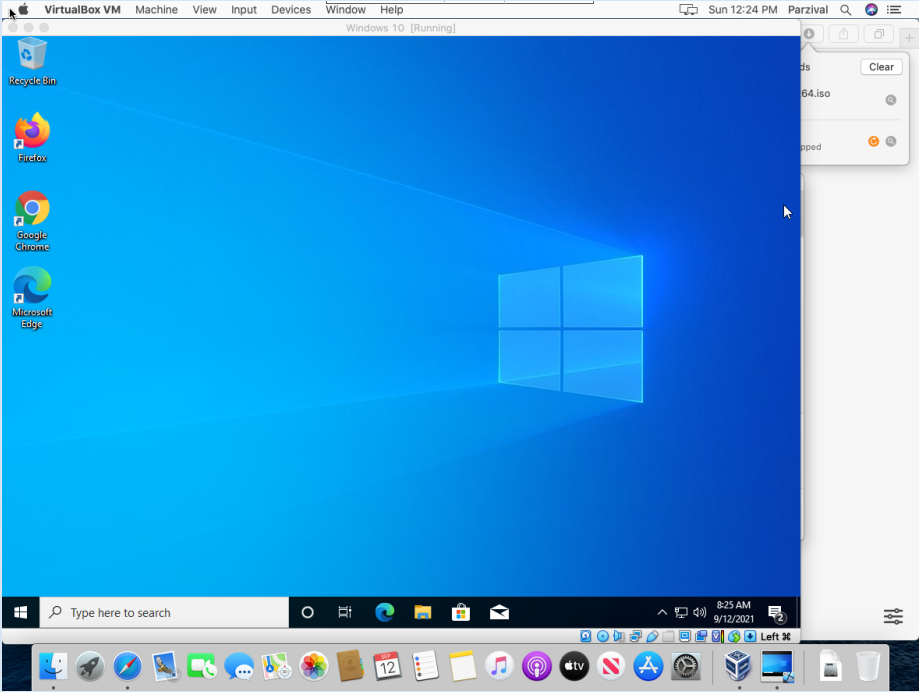The height and width of the screenshot is (692, 919).
Task: Open macOS Notification Center
Action: (x=894, y=9)
